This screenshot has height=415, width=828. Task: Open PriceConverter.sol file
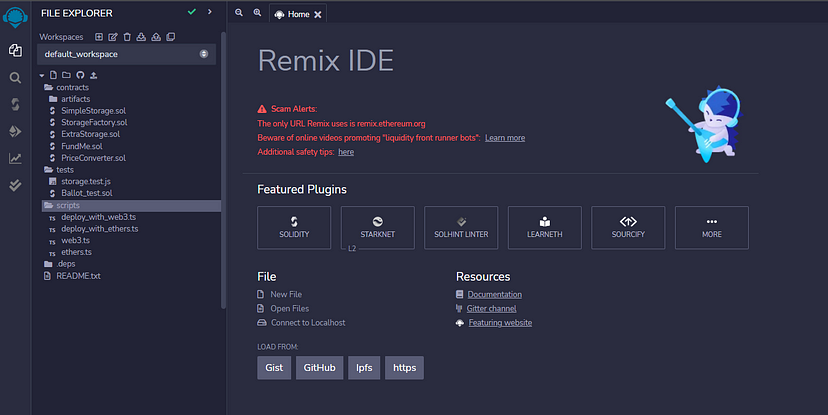pyautogui.click(x=93, y=158)
